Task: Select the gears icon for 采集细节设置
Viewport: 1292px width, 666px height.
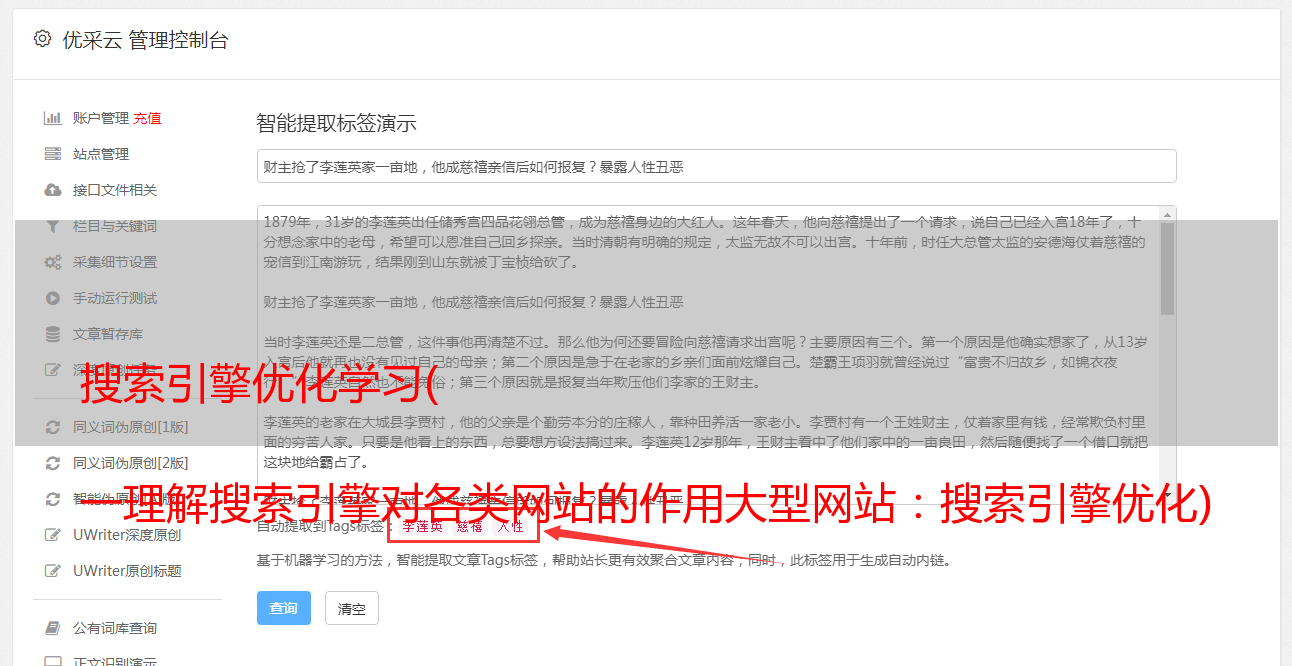Action: click(53, 262)
